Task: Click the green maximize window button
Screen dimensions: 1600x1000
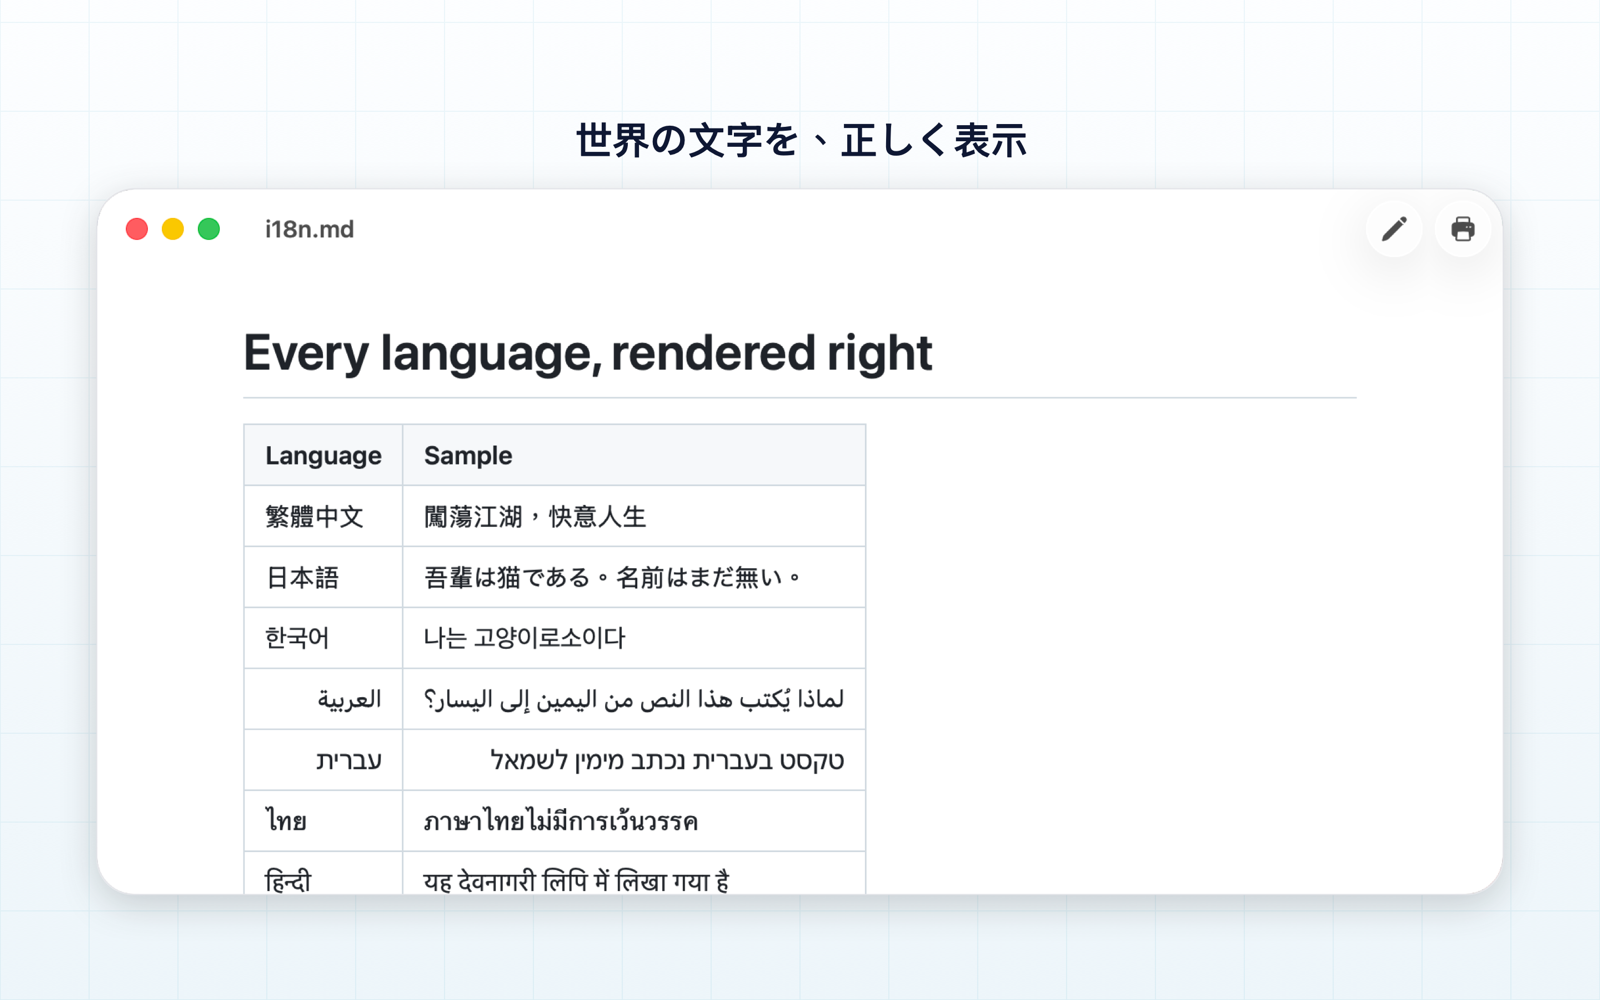Action: 209,229
